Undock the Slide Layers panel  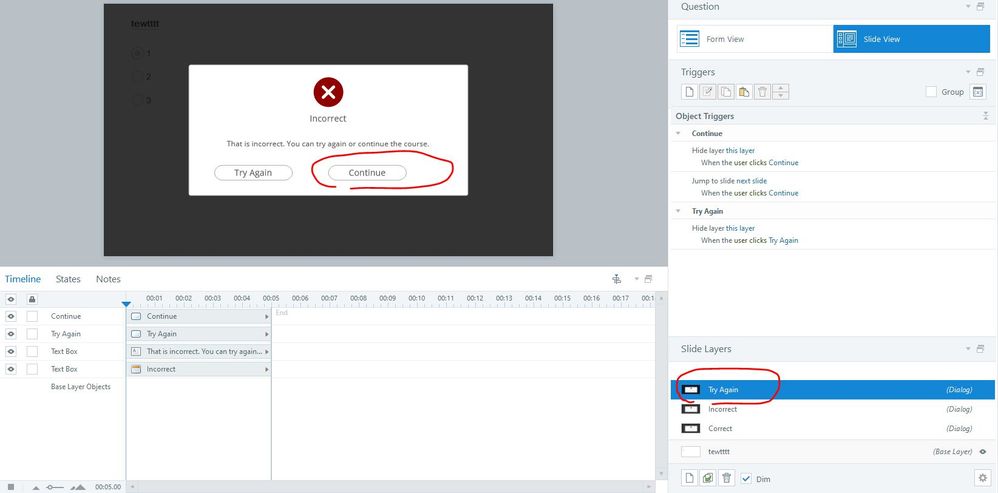pos(981,349)
